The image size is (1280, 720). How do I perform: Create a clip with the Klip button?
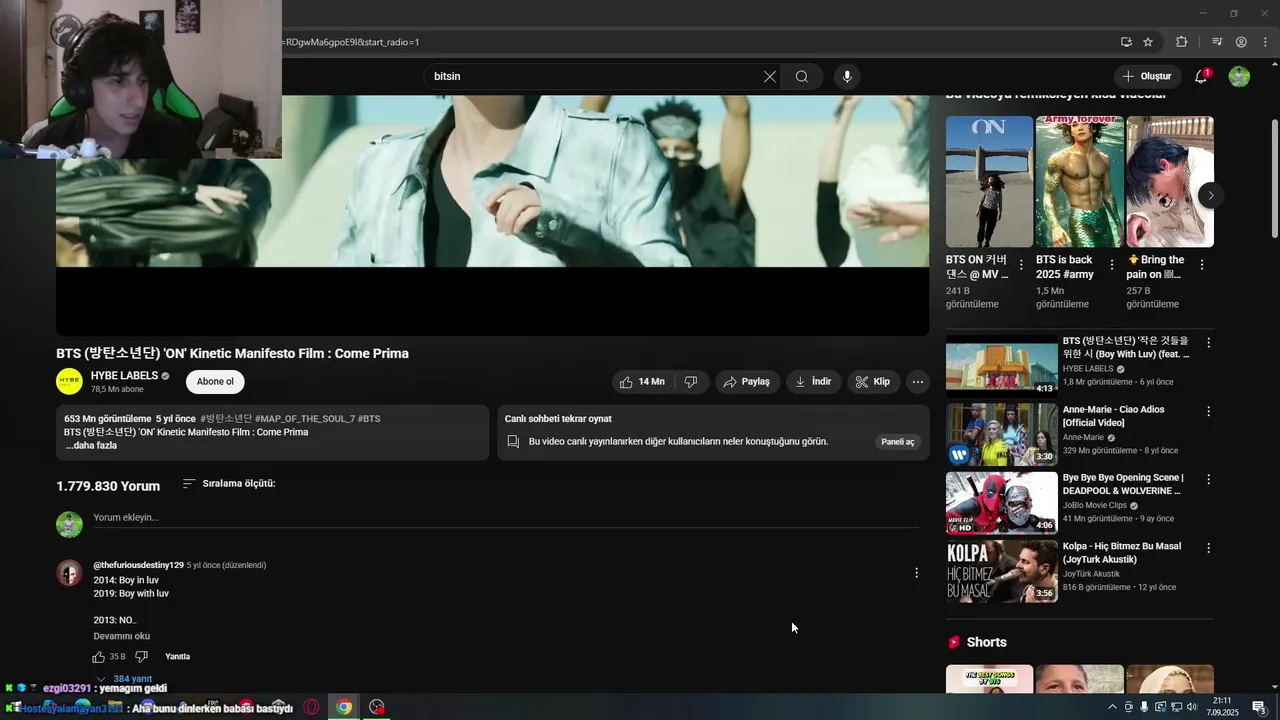click(873, 382)
